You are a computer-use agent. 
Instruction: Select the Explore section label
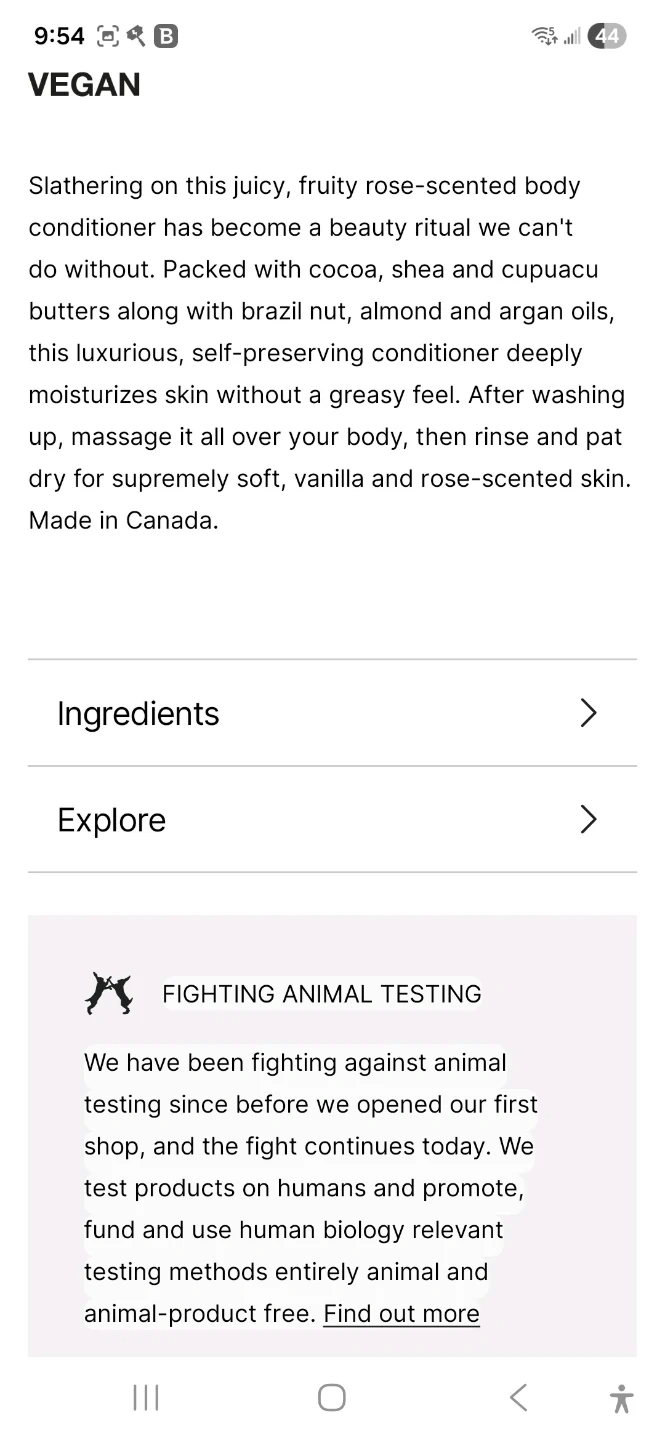112,820
